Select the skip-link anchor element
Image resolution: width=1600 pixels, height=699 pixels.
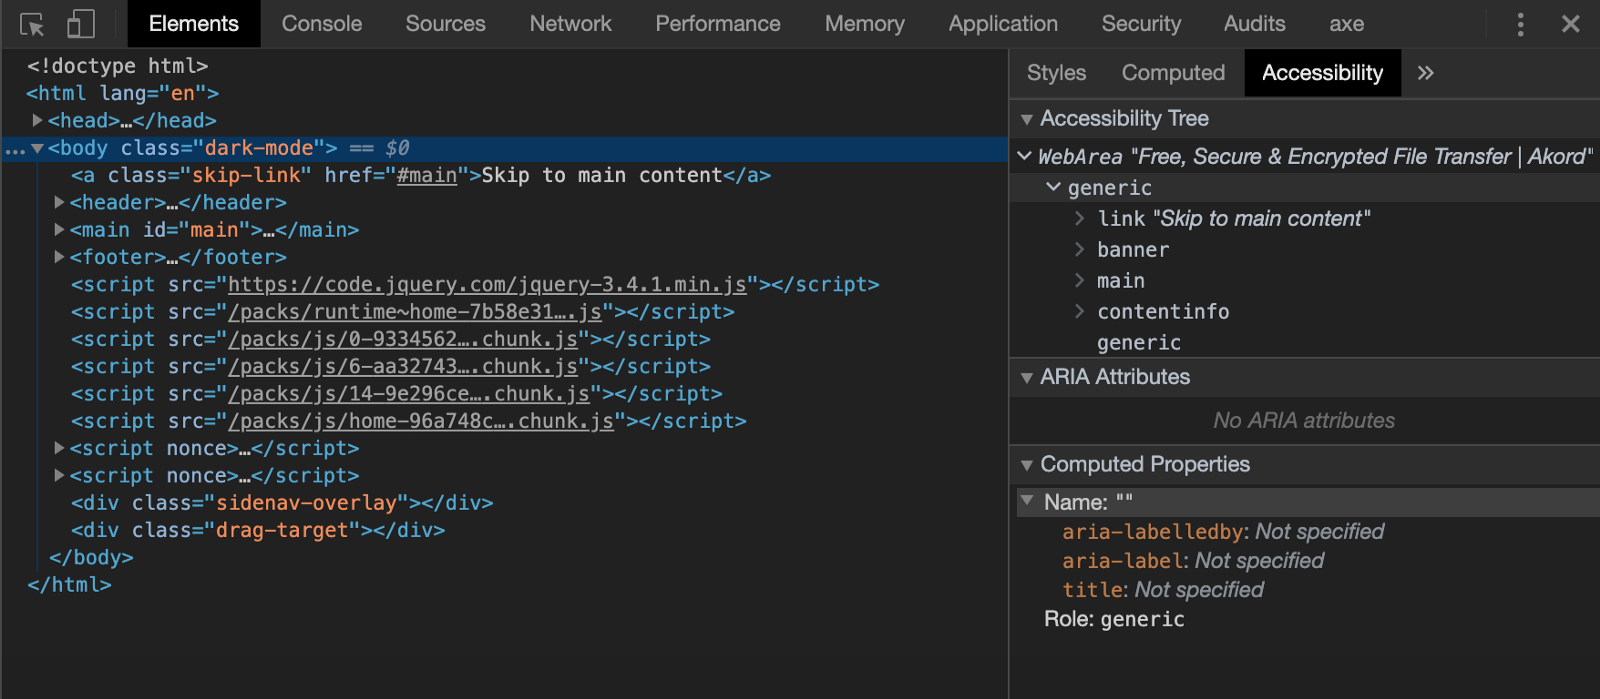pyautogui.click(x=421, y=176)
